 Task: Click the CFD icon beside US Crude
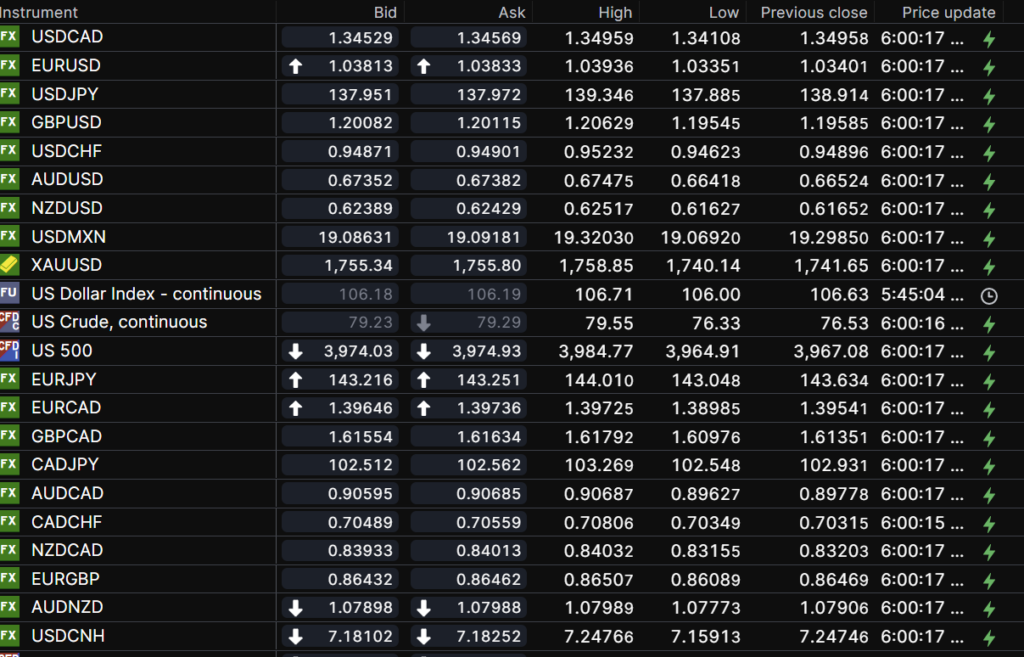click(9, 322)
